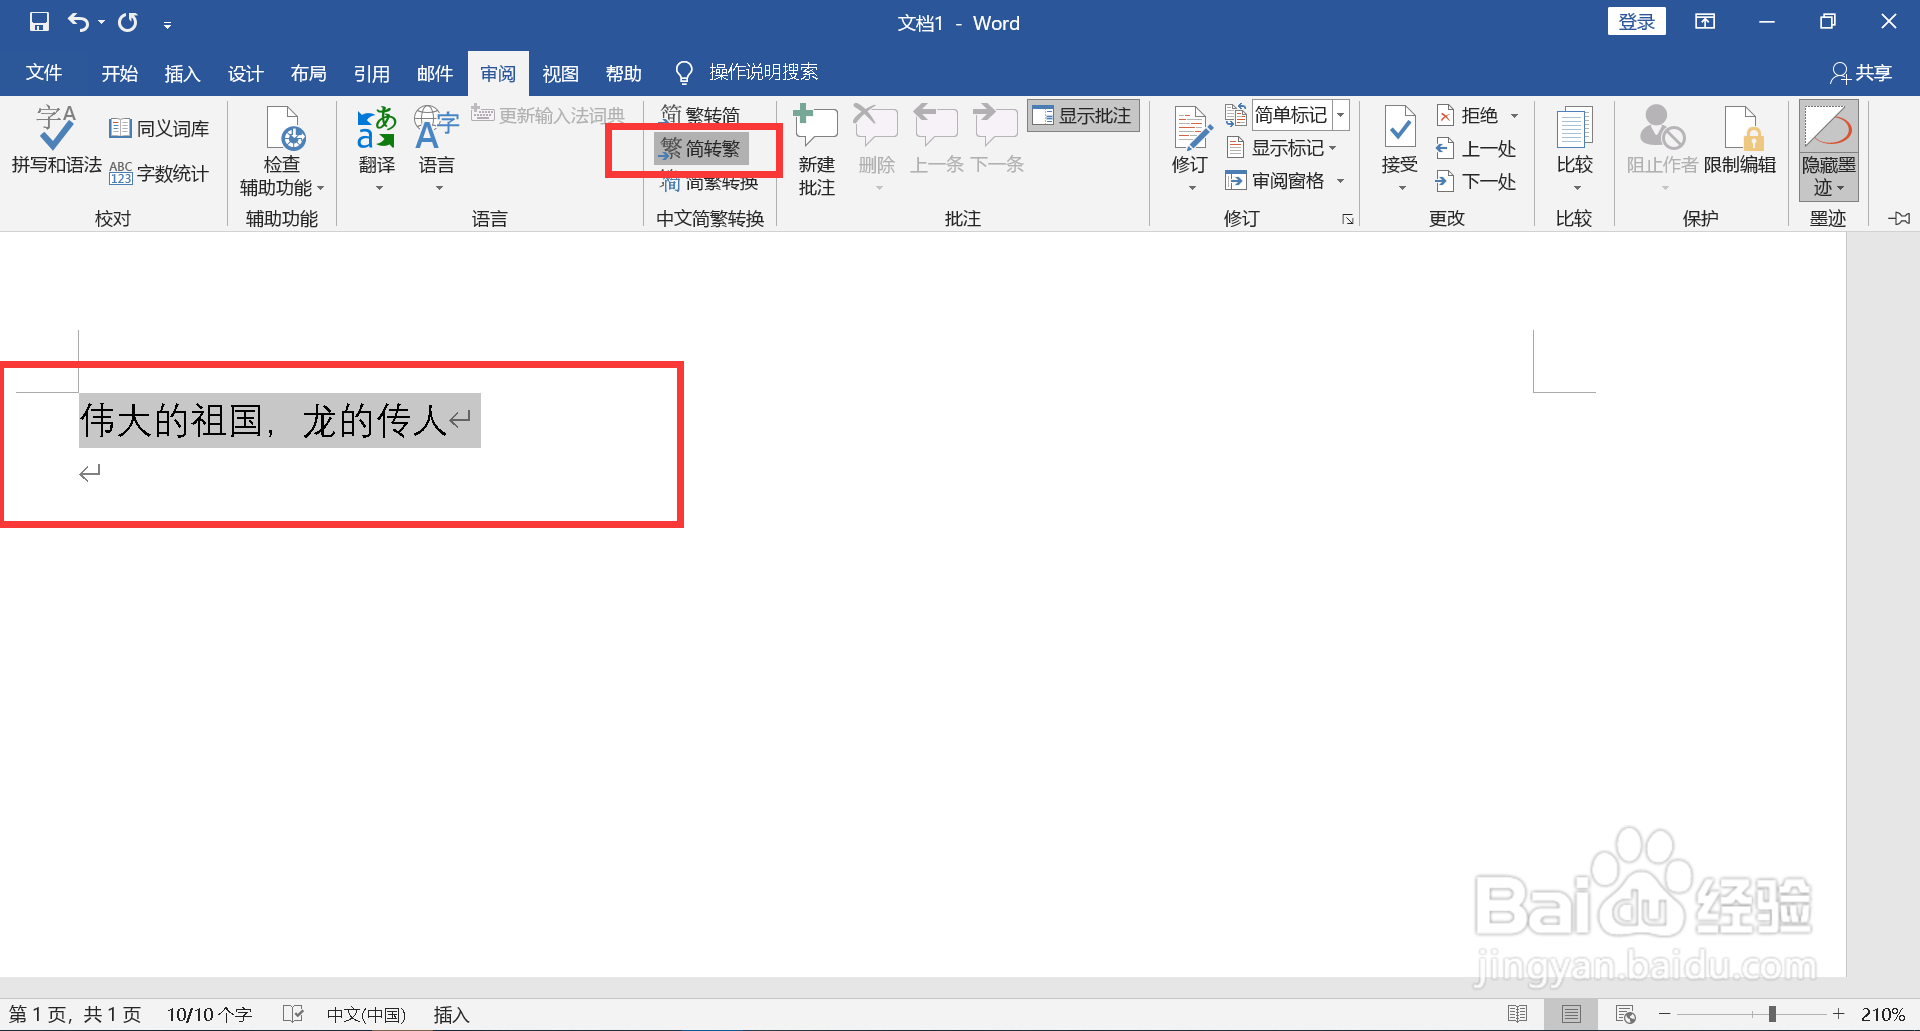
Task: Open the 同义词库 thesaurus
Action: [159, 128]
